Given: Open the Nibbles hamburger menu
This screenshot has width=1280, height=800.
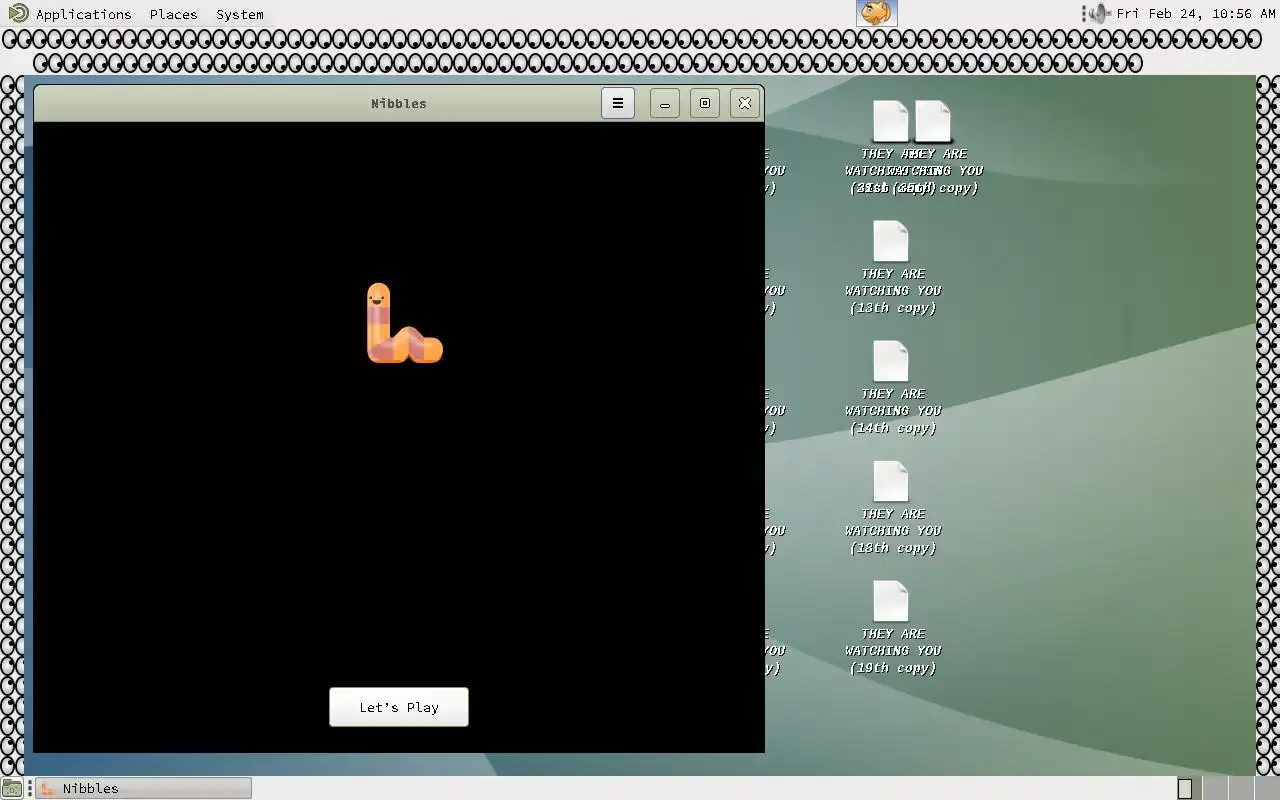Looking at the screenshot, I should coord(618,103).
